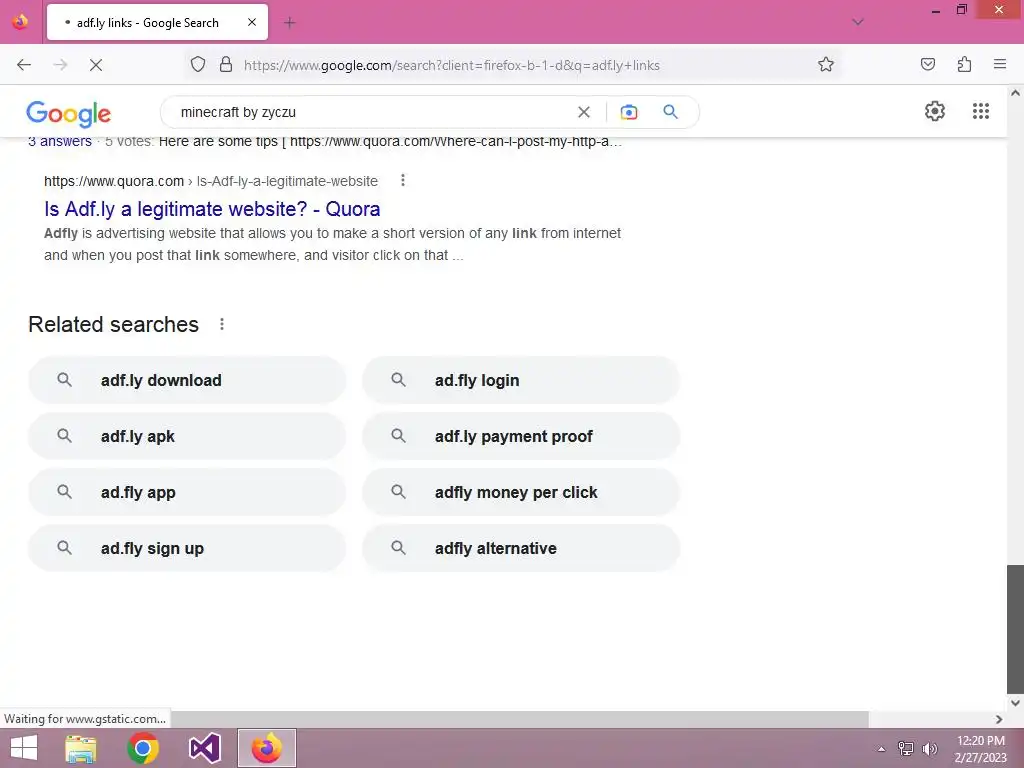Click the horizontal scrollbar thumb
Viewport: 1024px width, 768px height.
click(x=519, y=719)
